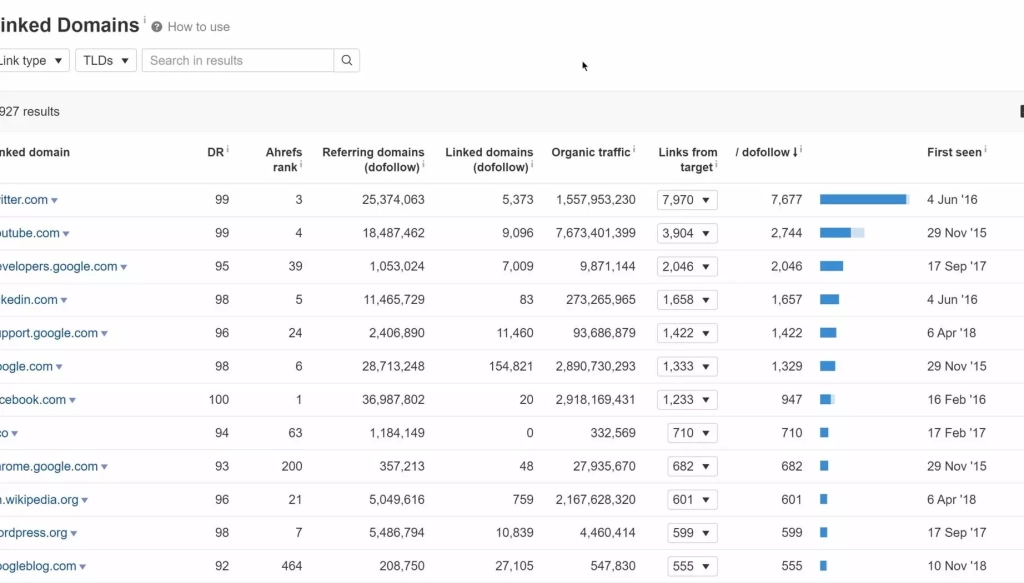Click the caret next to googleblog.com
This screenshot has height=583, width=1024.
click(x=82, y=567)
